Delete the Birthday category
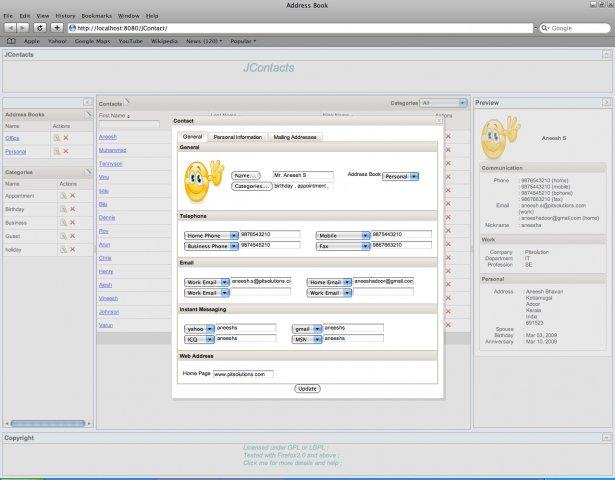615x480 pixels. coord(73,209)
